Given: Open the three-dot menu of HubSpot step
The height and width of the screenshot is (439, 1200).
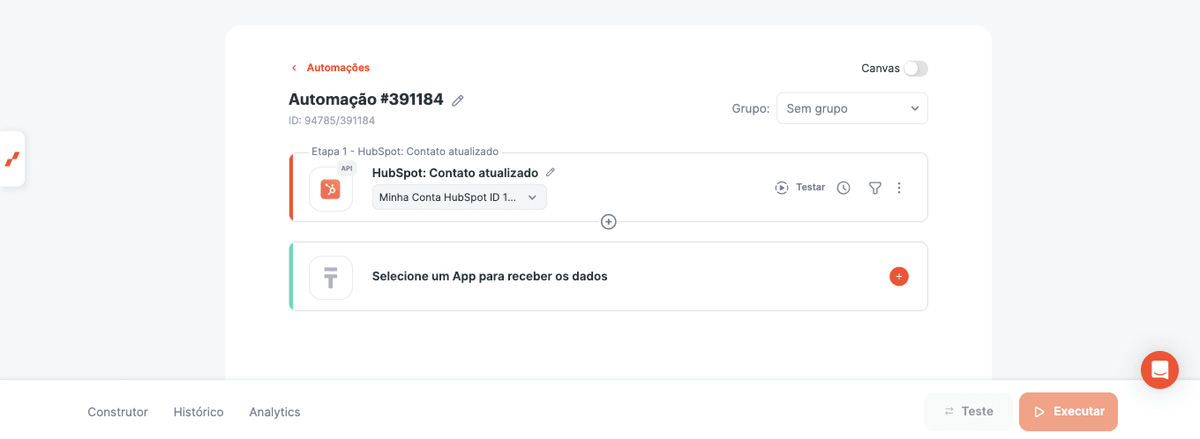Looking at the screenshot, I should pos(899,188).
